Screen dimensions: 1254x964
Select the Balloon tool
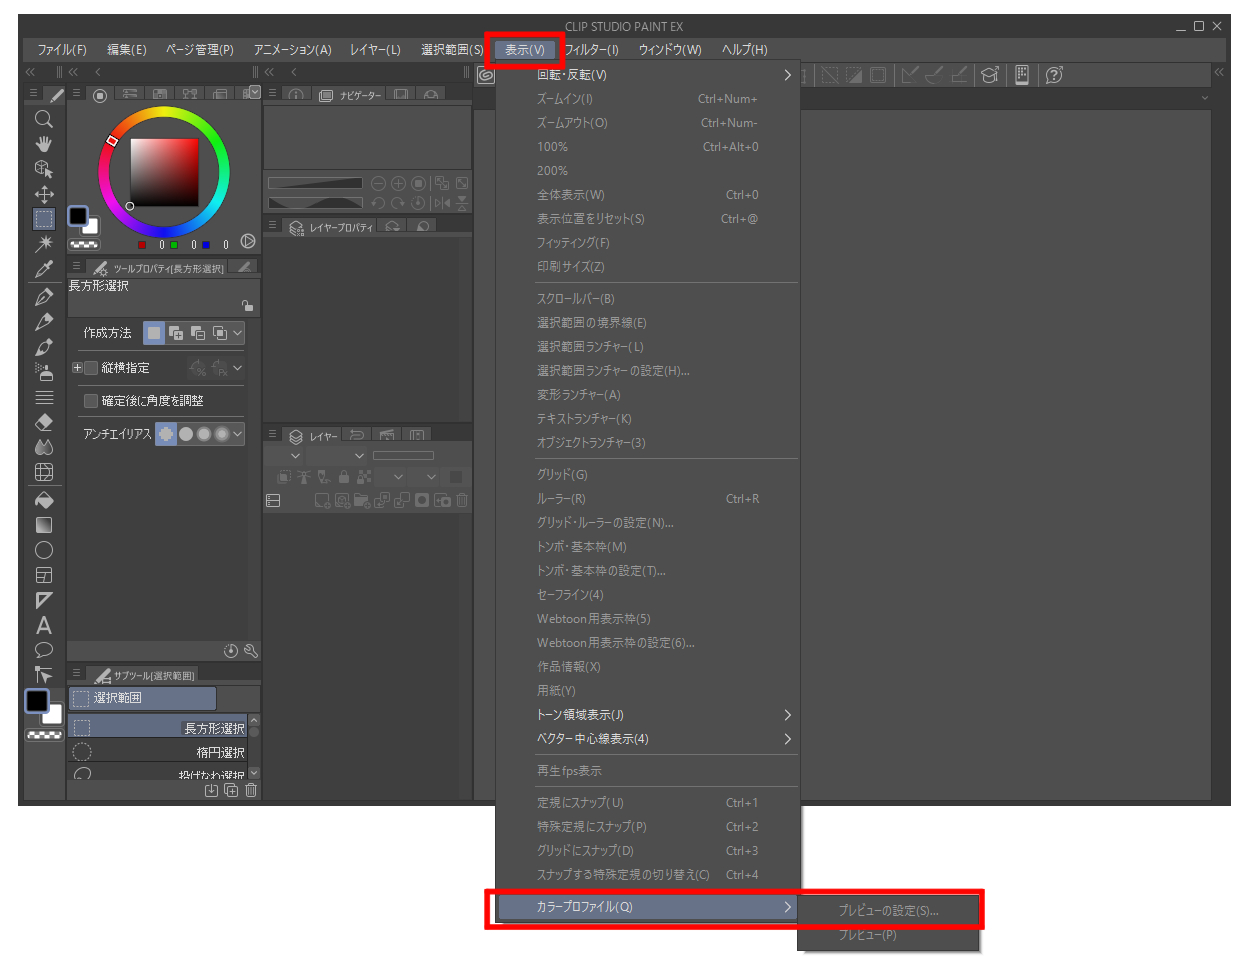coord(44,650)
